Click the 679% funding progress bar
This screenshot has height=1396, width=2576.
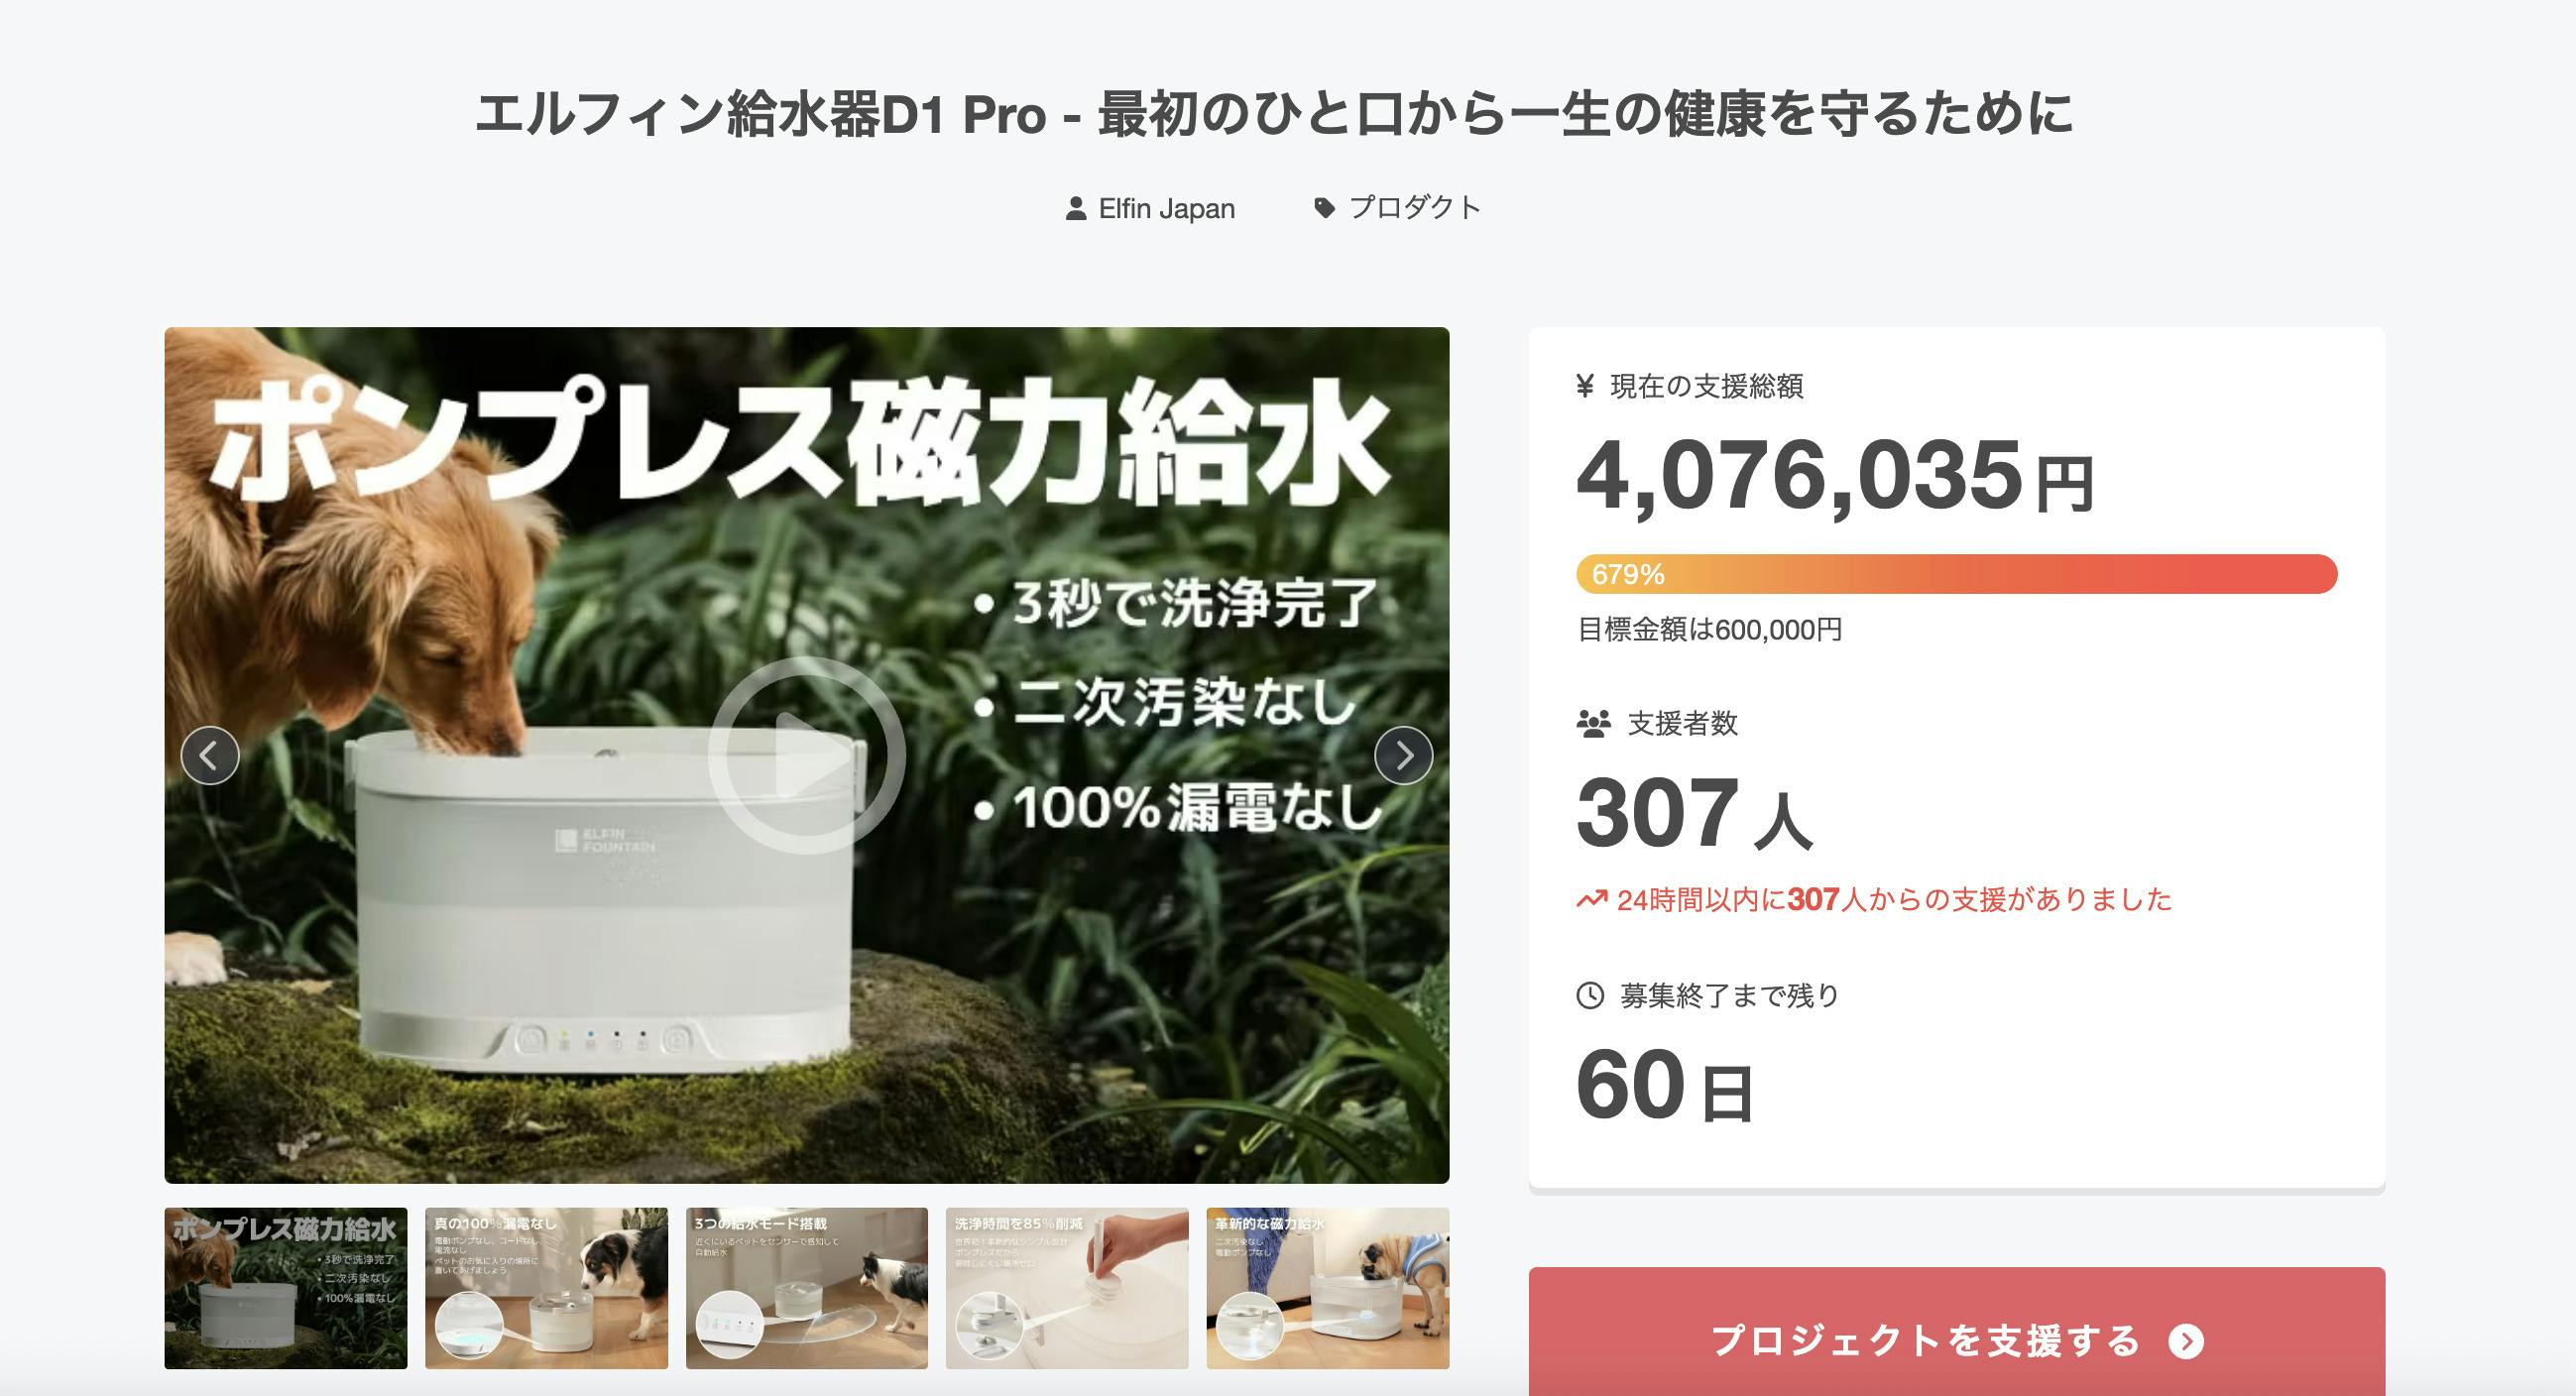(x=1956, y=574)
